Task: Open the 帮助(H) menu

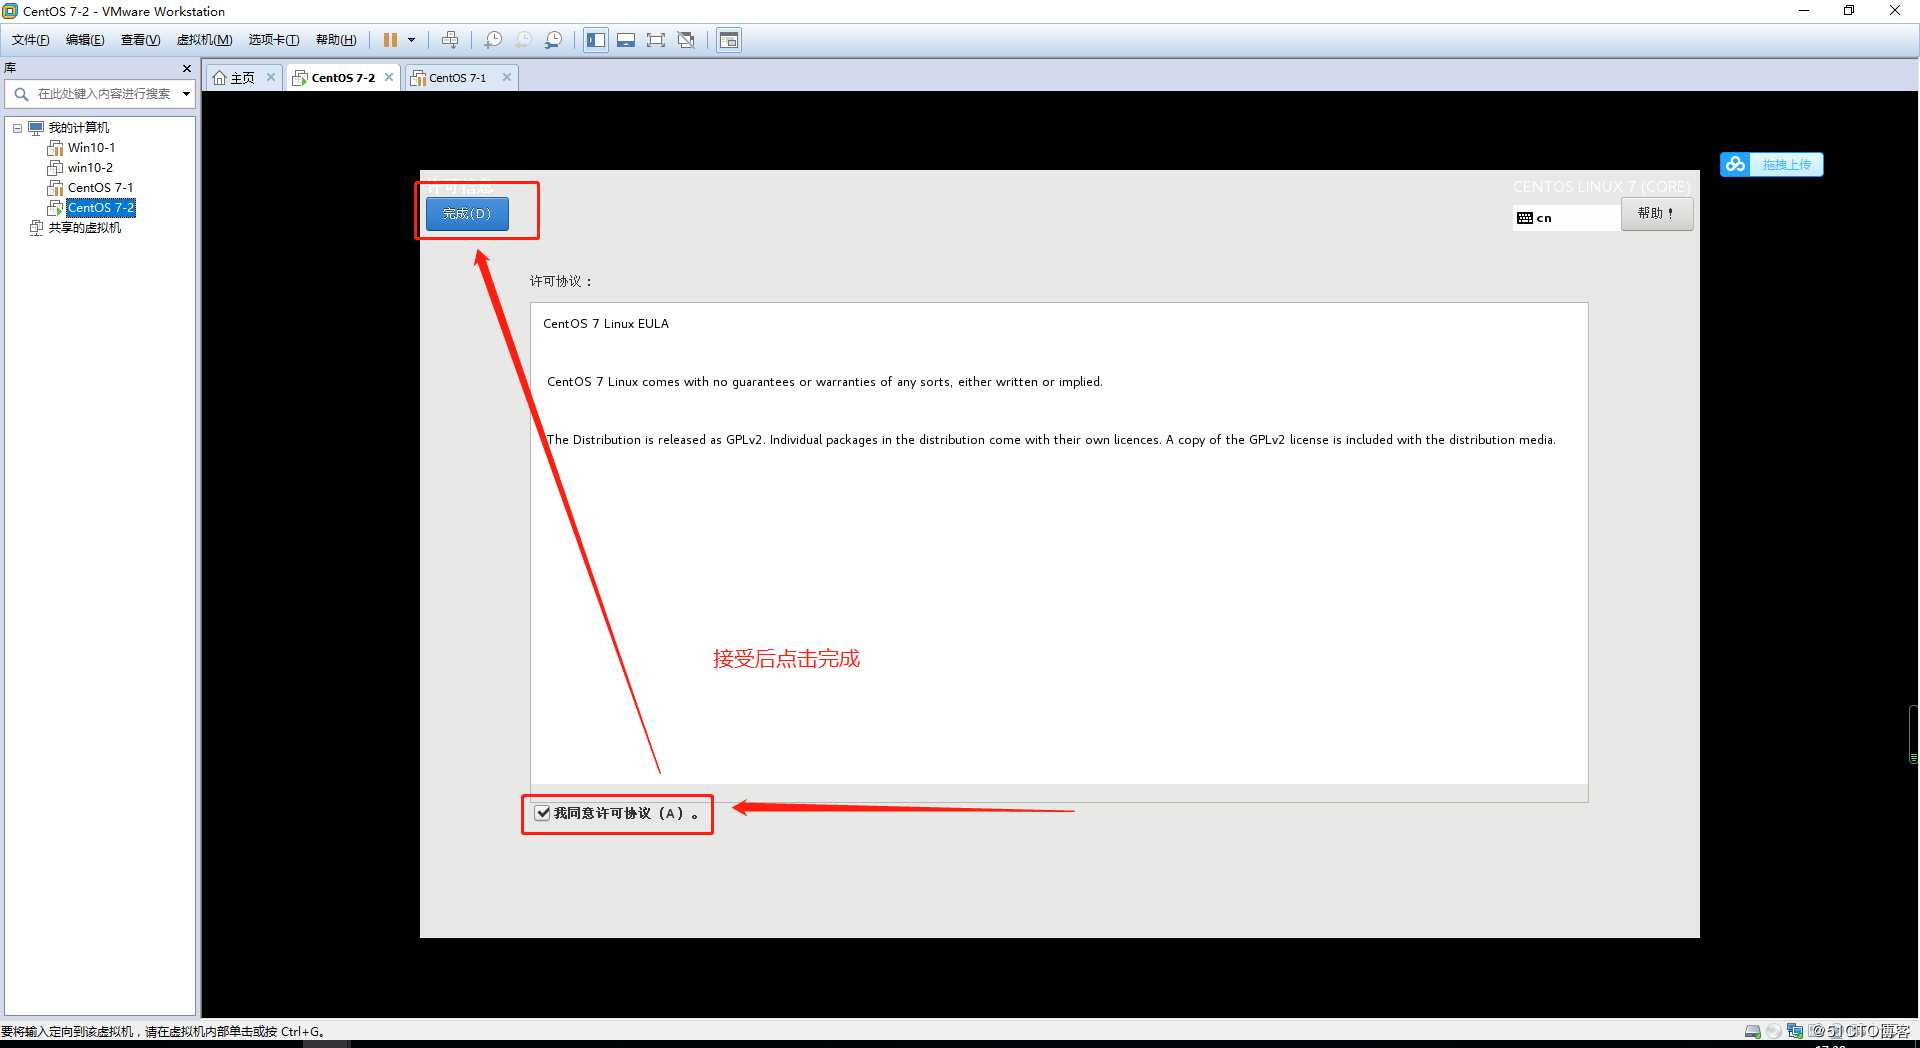Action: click(336, 40)
